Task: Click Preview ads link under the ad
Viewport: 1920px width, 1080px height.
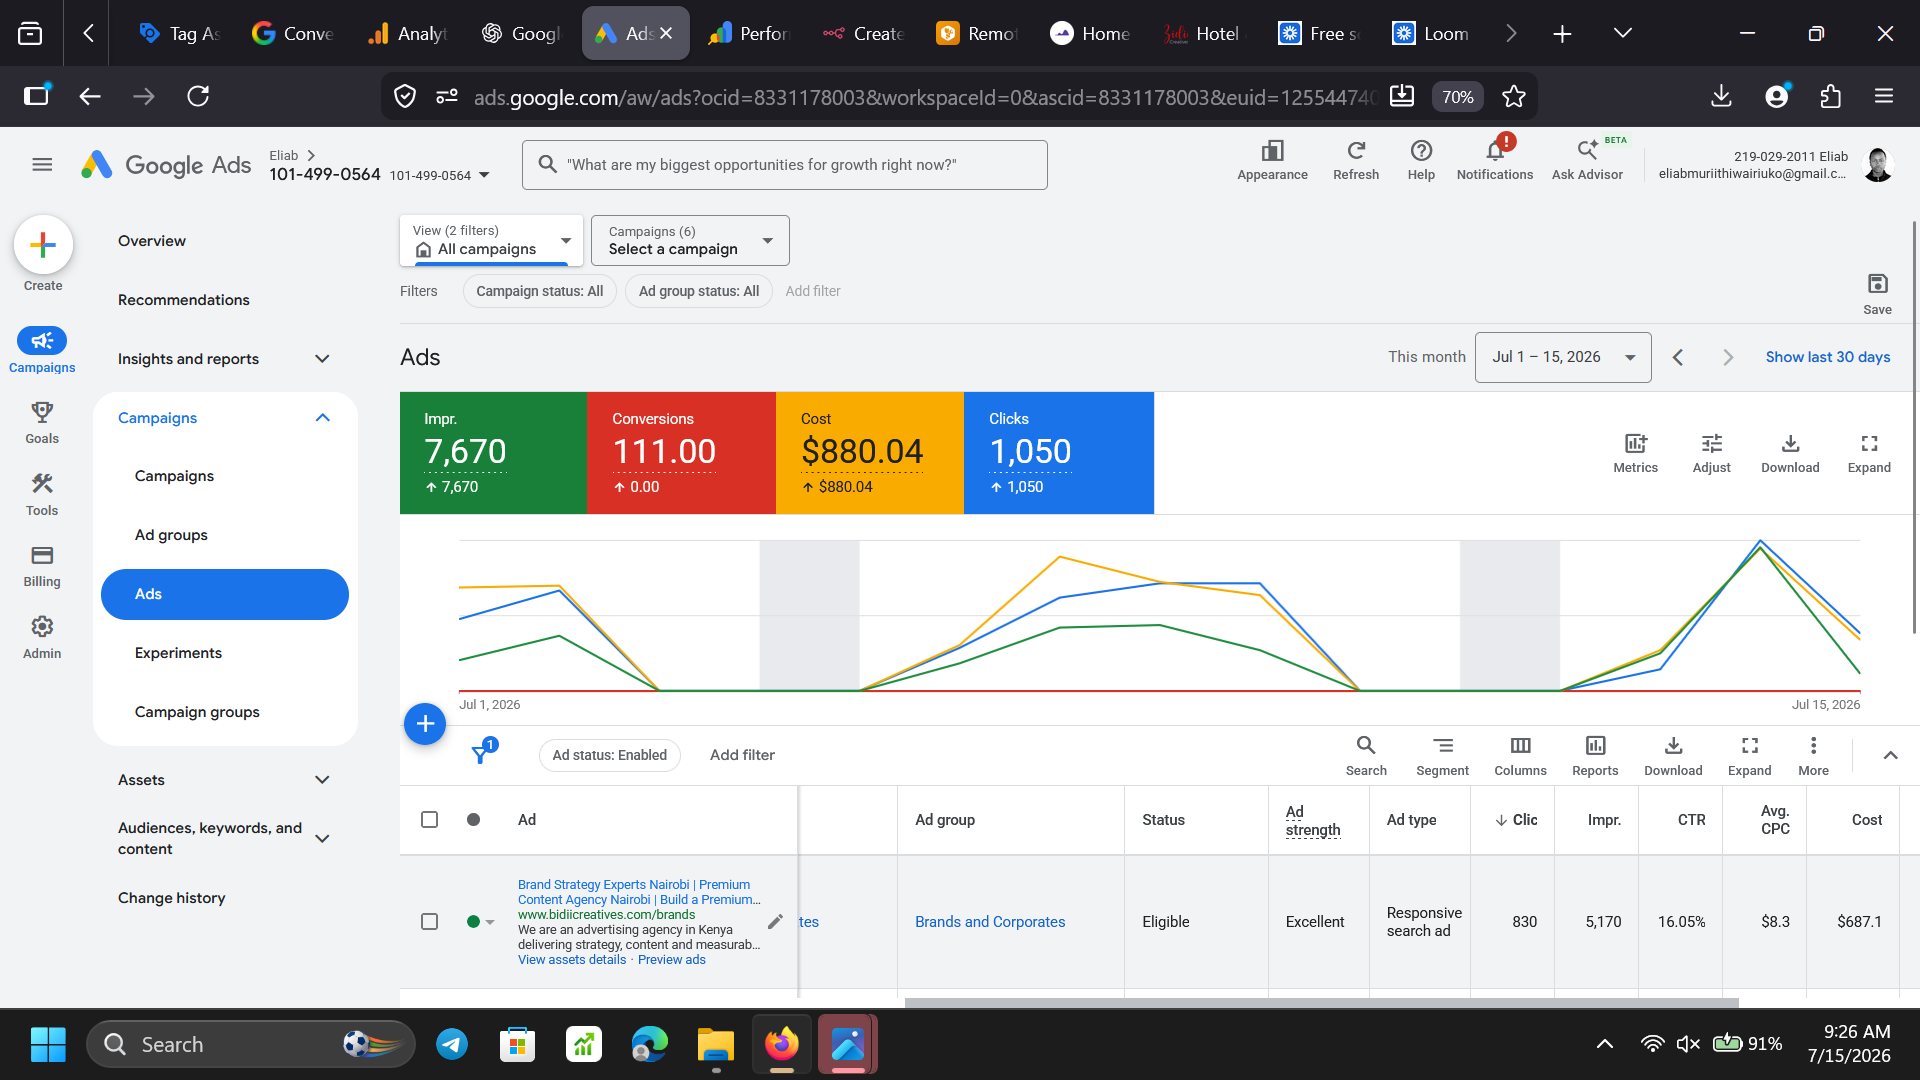Action: (672, 960)
